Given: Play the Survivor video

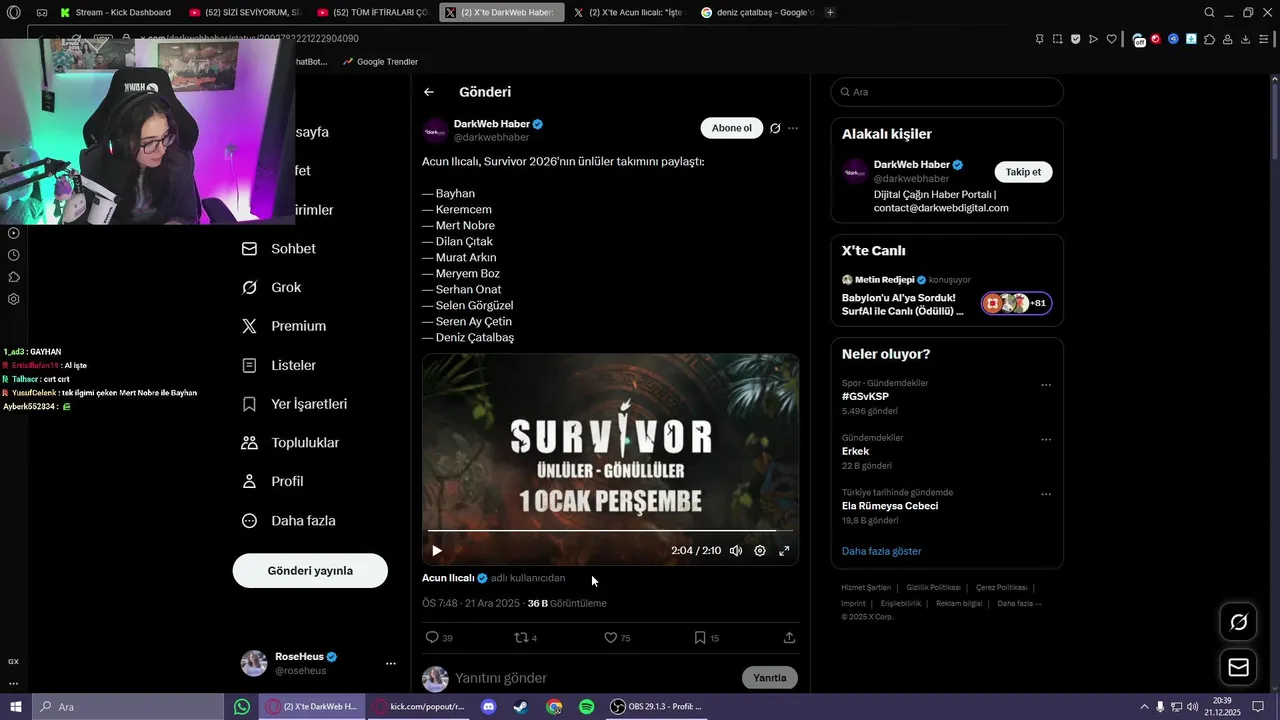Looking at the screenshot, I should [436, 550].
